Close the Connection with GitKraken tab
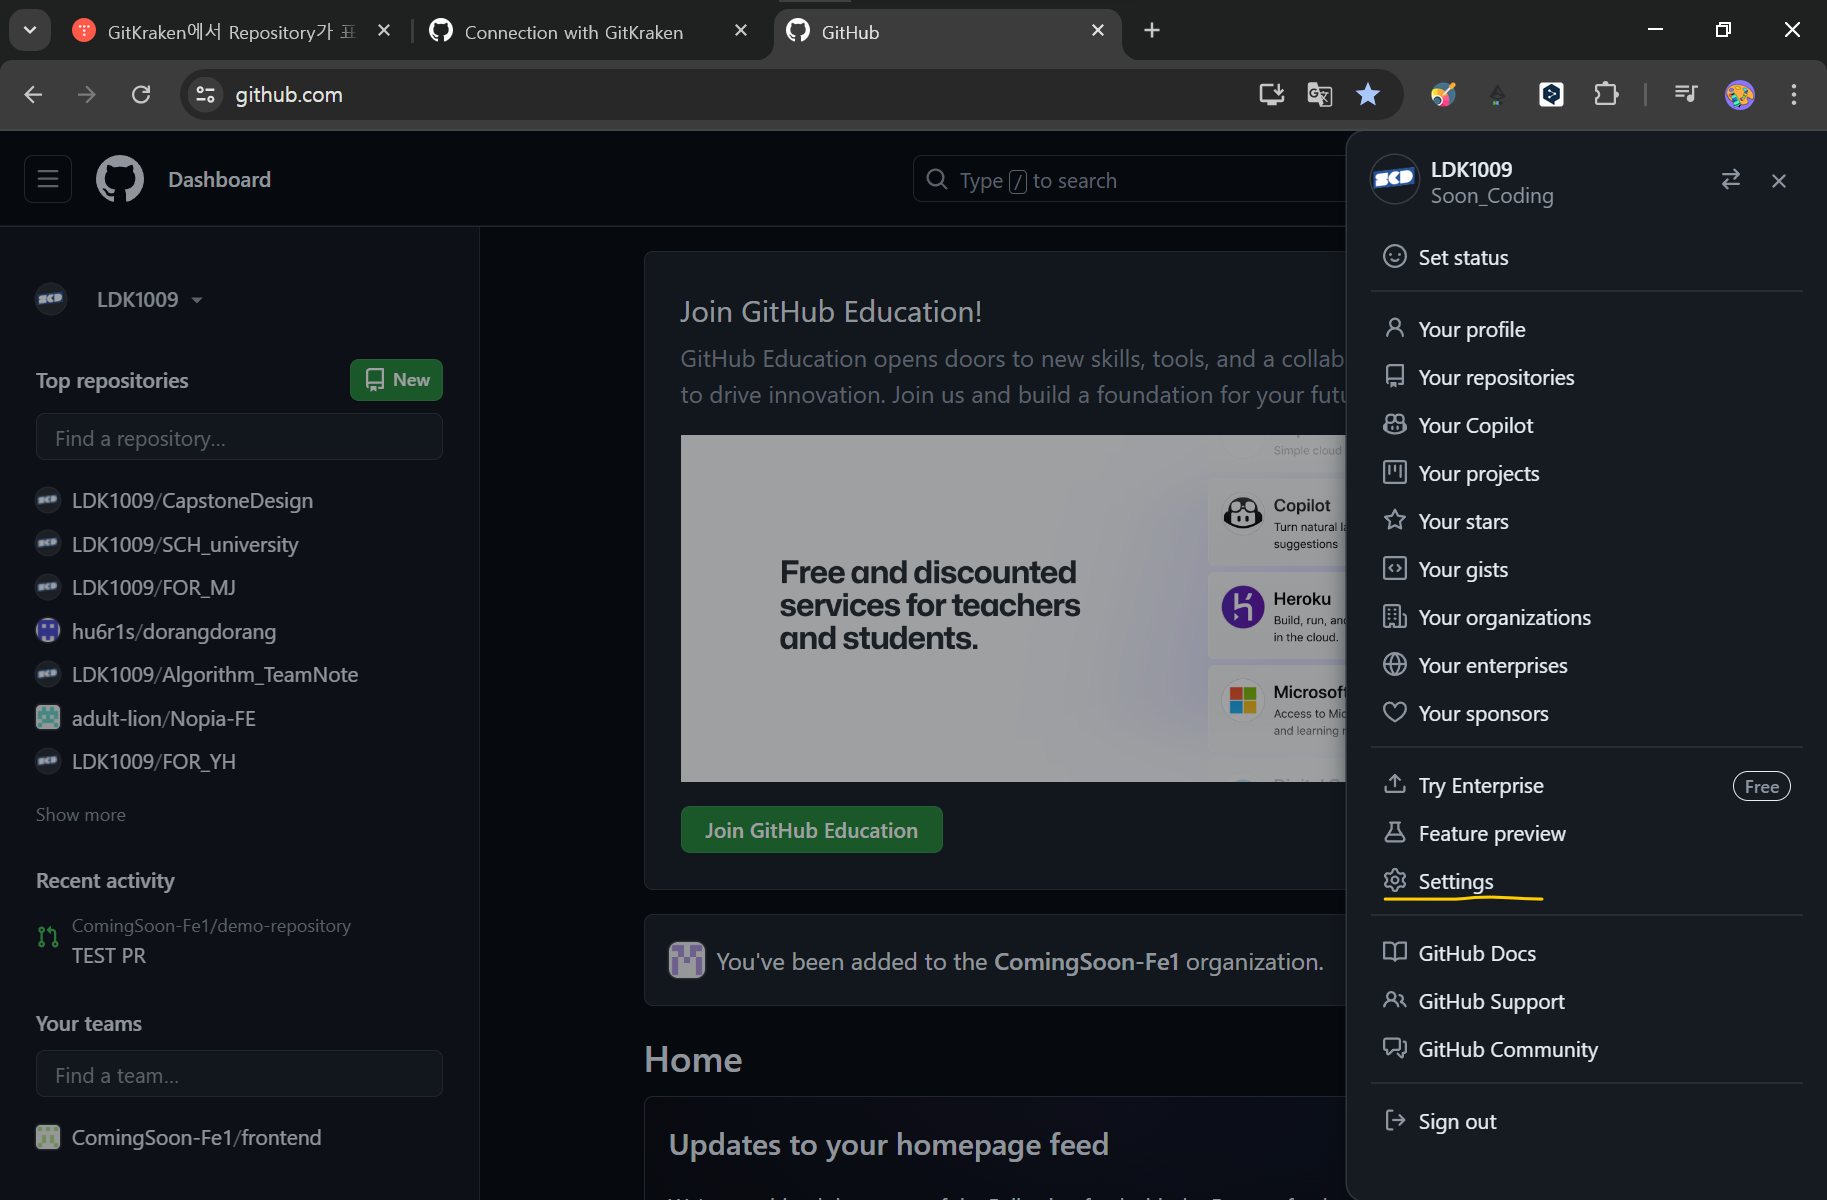Viewport: 1827px width, 1200px height. click(x=741, y=31)
